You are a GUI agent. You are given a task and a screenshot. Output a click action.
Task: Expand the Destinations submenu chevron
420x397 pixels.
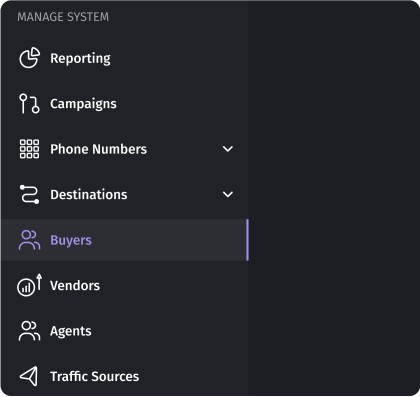tap(228, 194)
